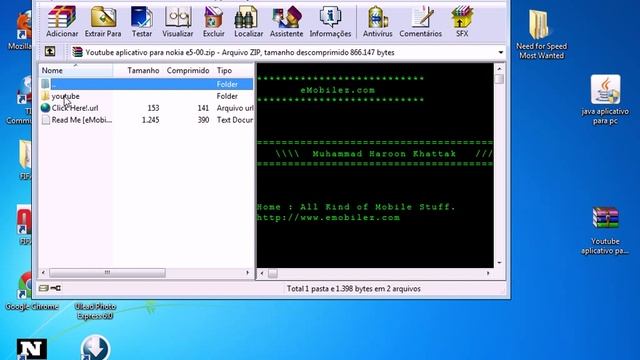Sort list by Comprimido column
This screenshot has width=640, height=360.
click(x=187, y=70)
